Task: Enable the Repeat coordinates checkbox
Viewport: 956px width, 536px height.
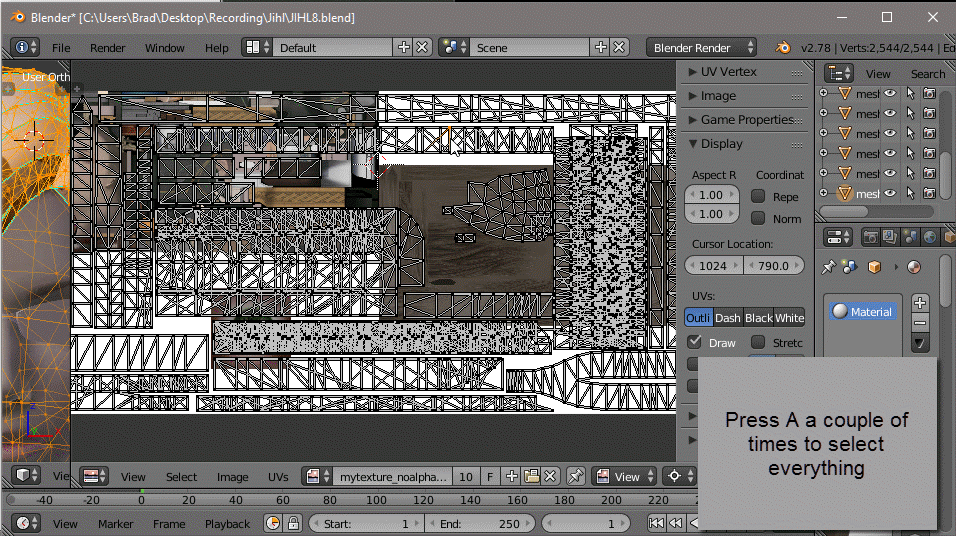Action: [759, 197]
